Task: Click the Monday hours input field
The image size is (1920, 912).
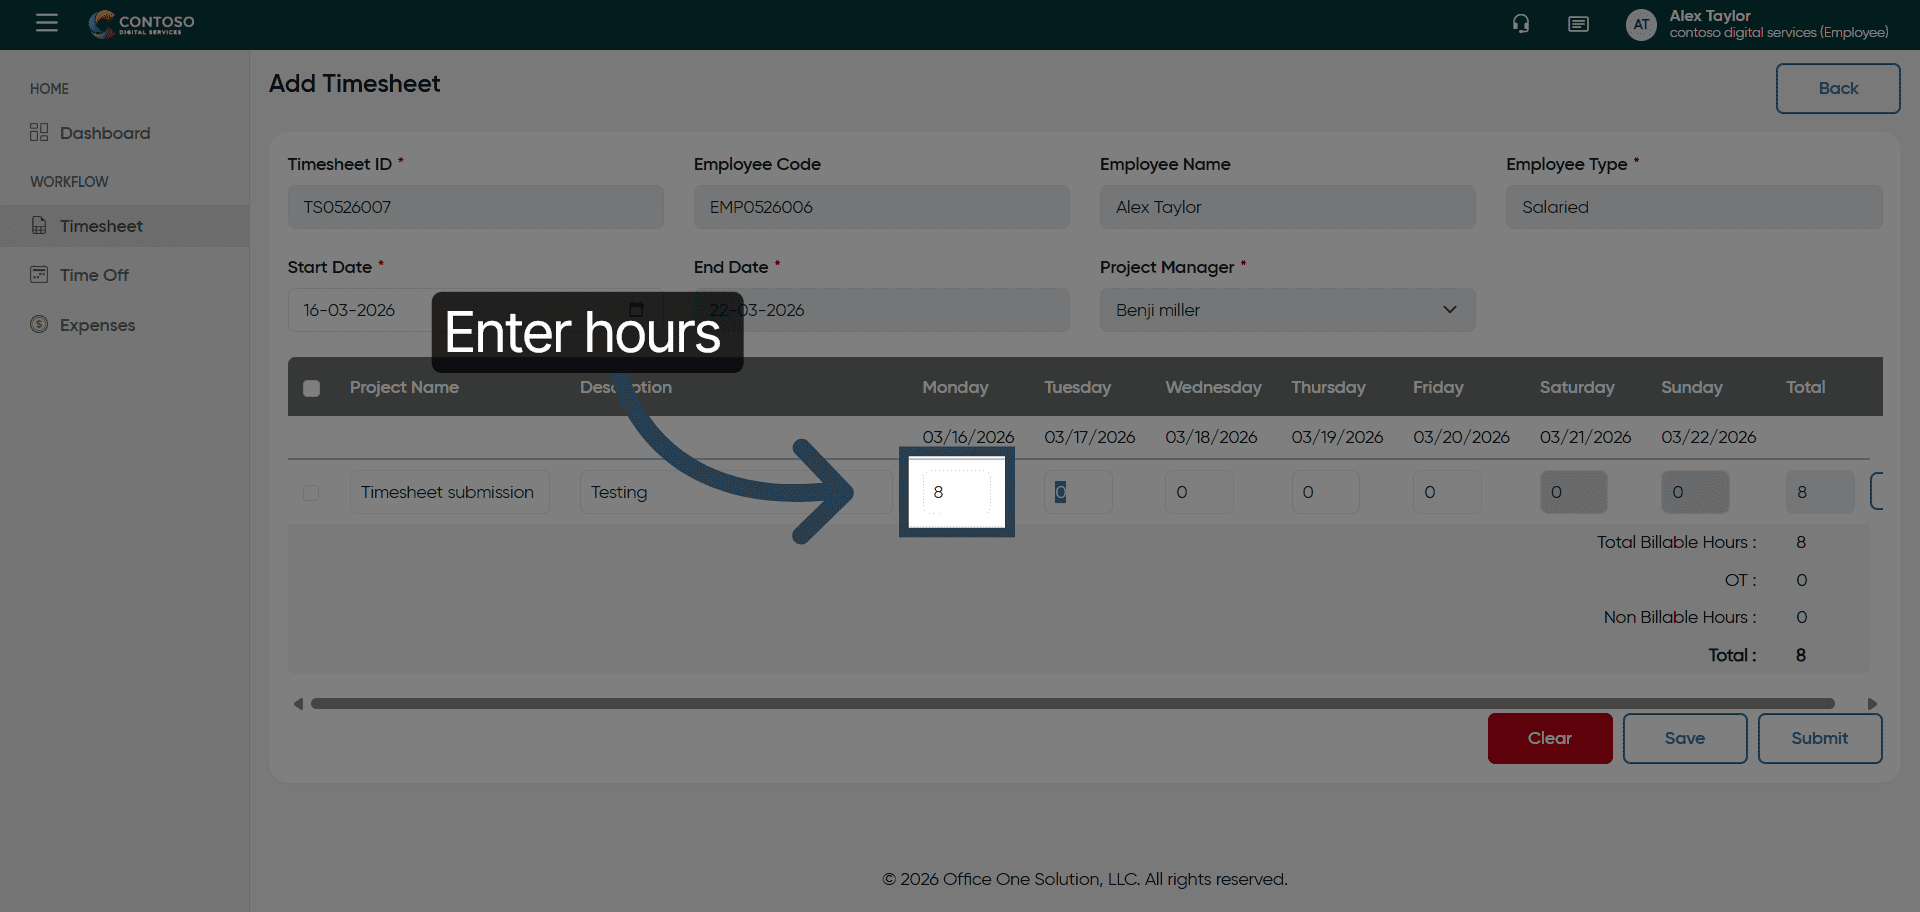Action: (x=956, y=492)
